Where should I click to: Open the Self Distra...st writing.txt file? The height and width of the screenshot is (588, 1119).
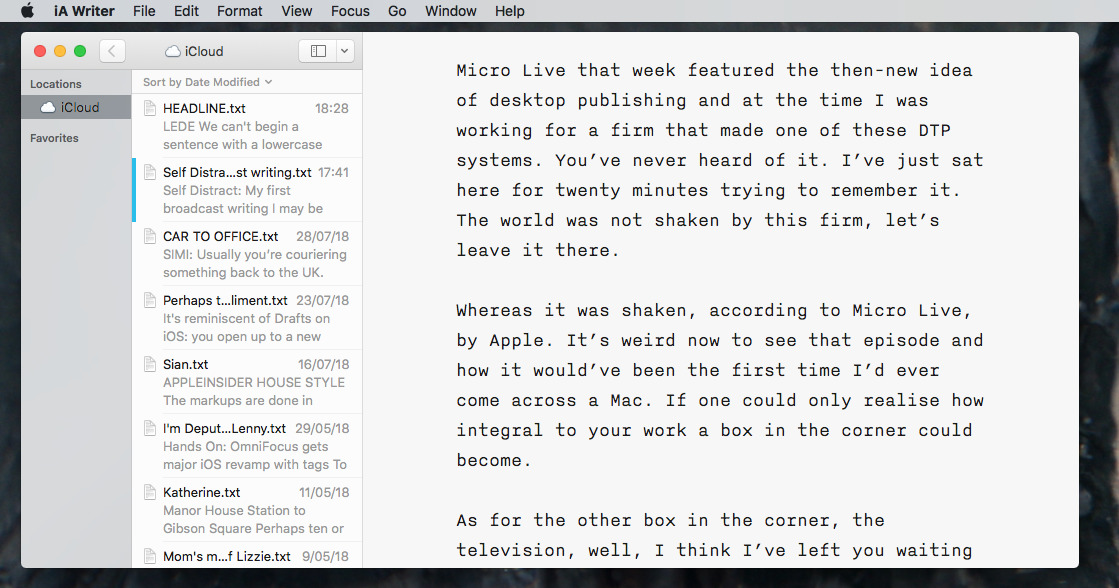tap(247, 190)
